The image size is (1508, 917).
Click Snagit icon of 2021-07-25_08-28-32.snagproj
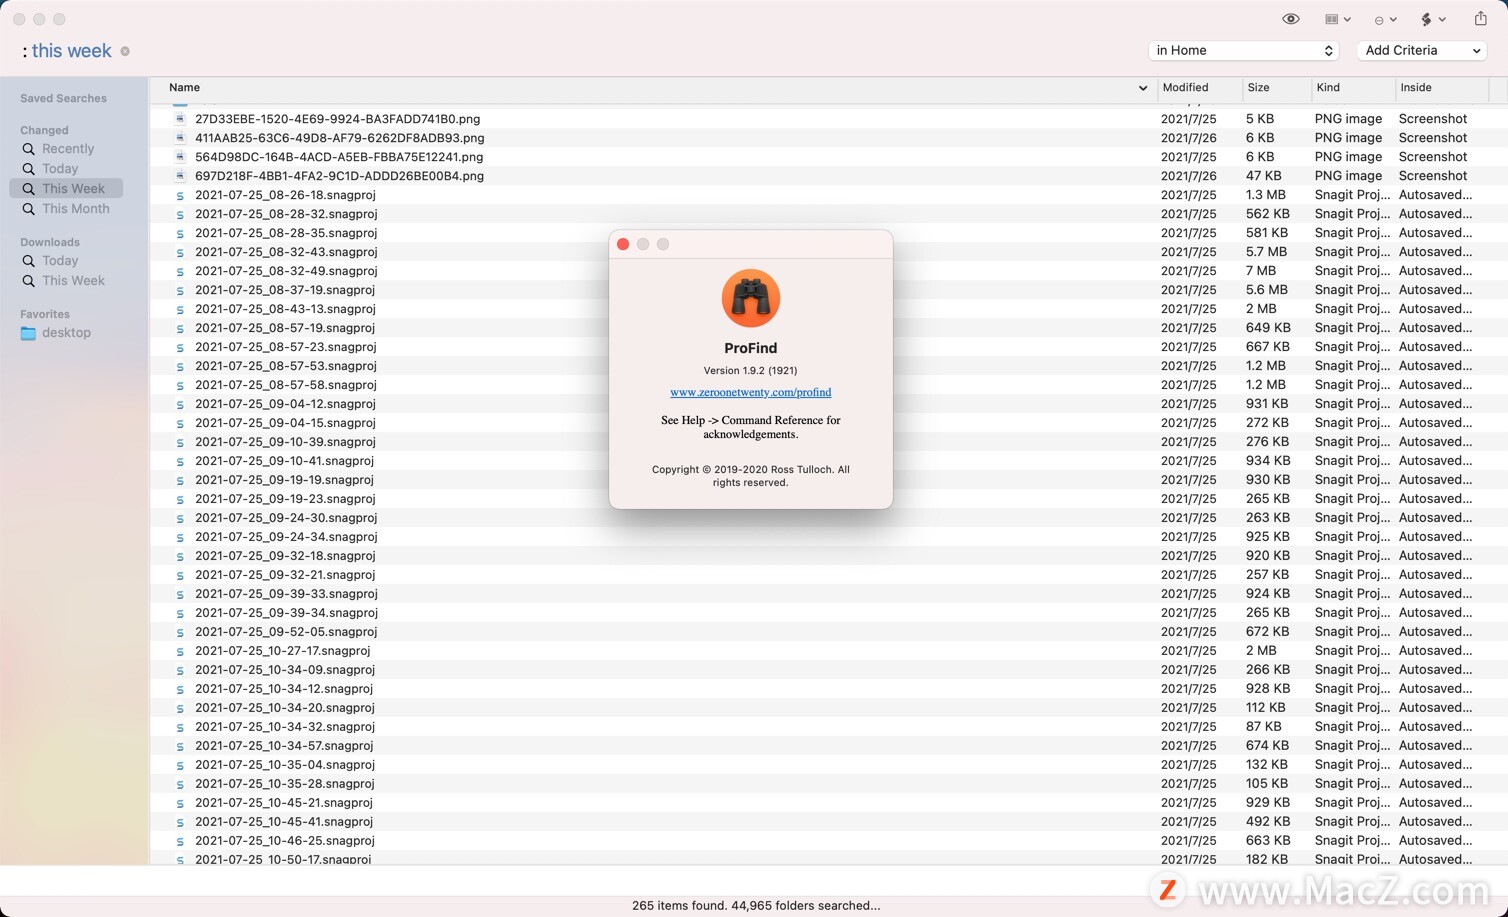pos(180,214)
